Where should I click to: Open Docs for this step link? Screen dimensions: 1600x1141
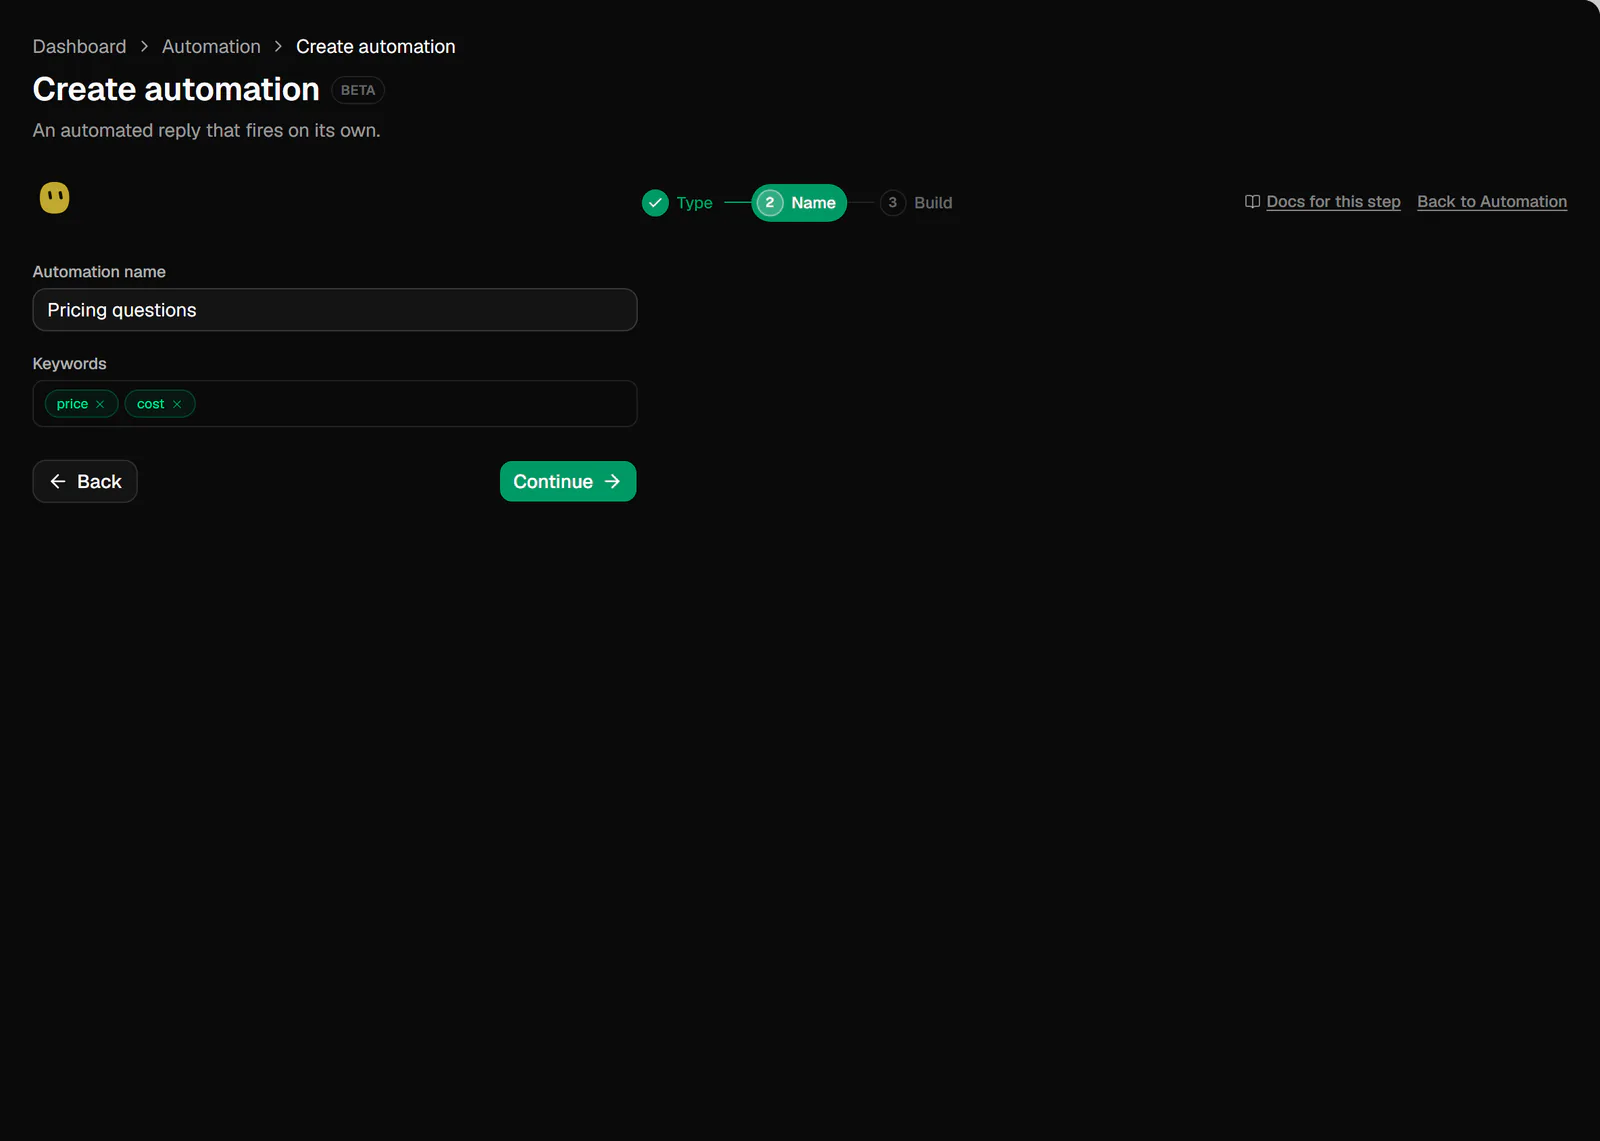tap(1333, 202)
